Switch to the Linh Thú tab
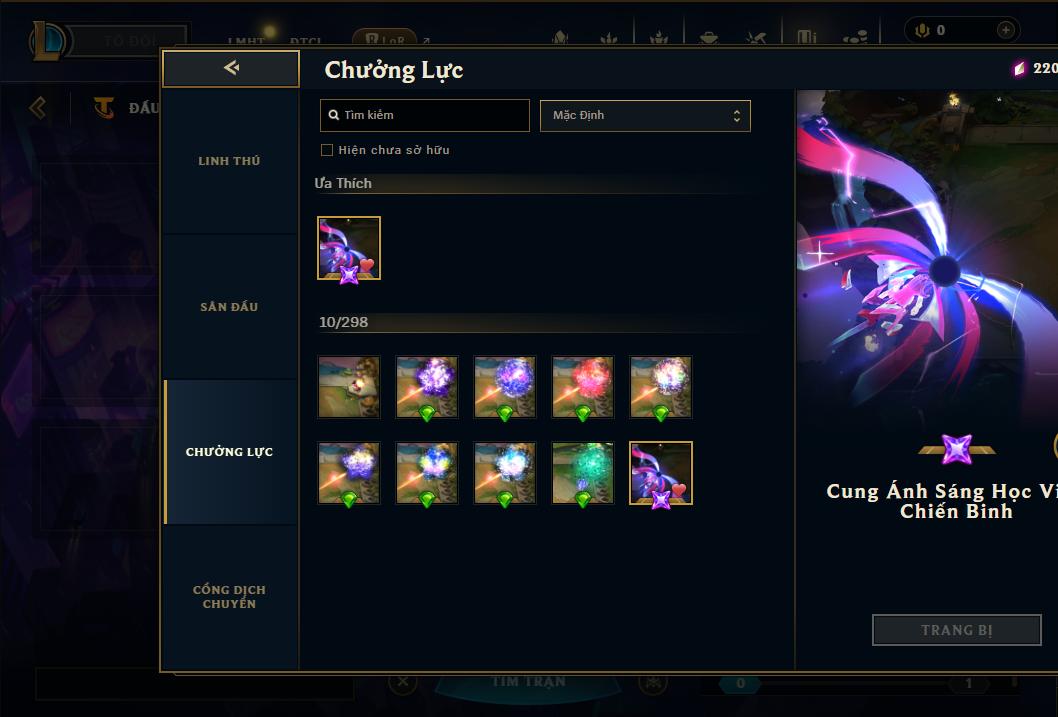The image size is (1058, 717). coord(230,161)
